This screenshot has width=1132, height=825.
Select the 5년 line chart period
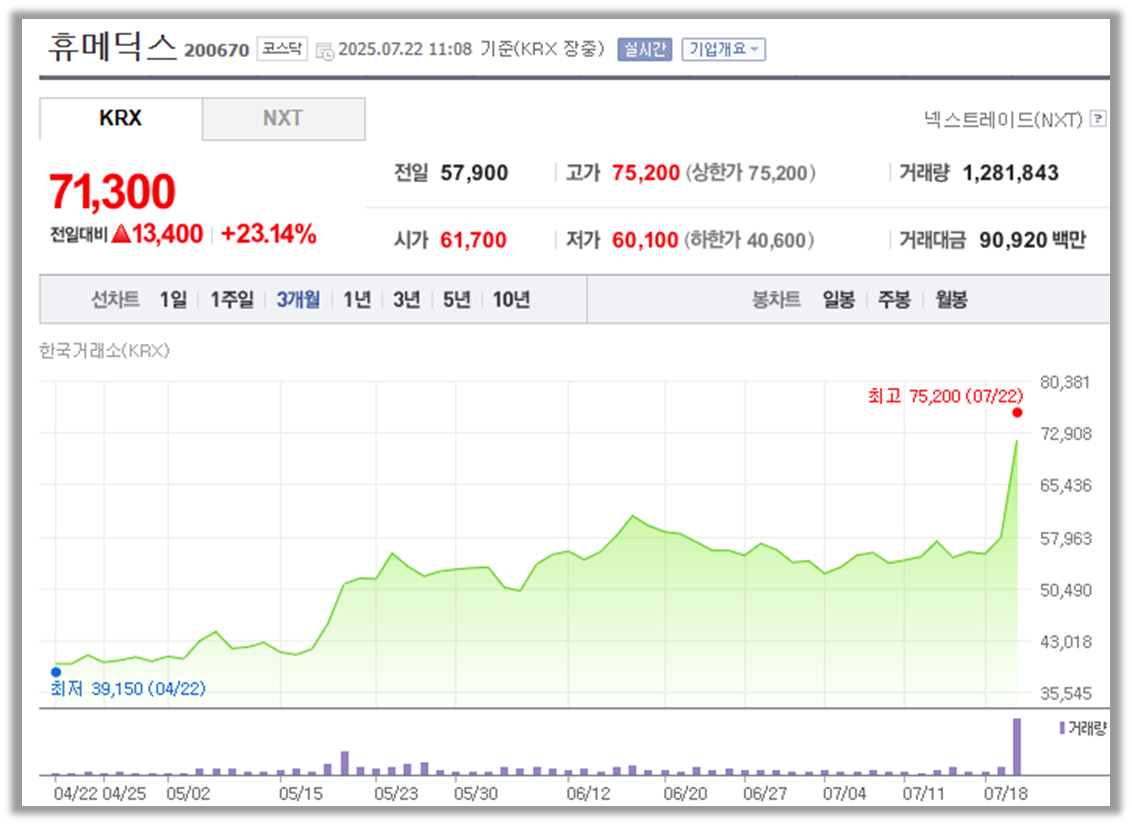point(456,299)
